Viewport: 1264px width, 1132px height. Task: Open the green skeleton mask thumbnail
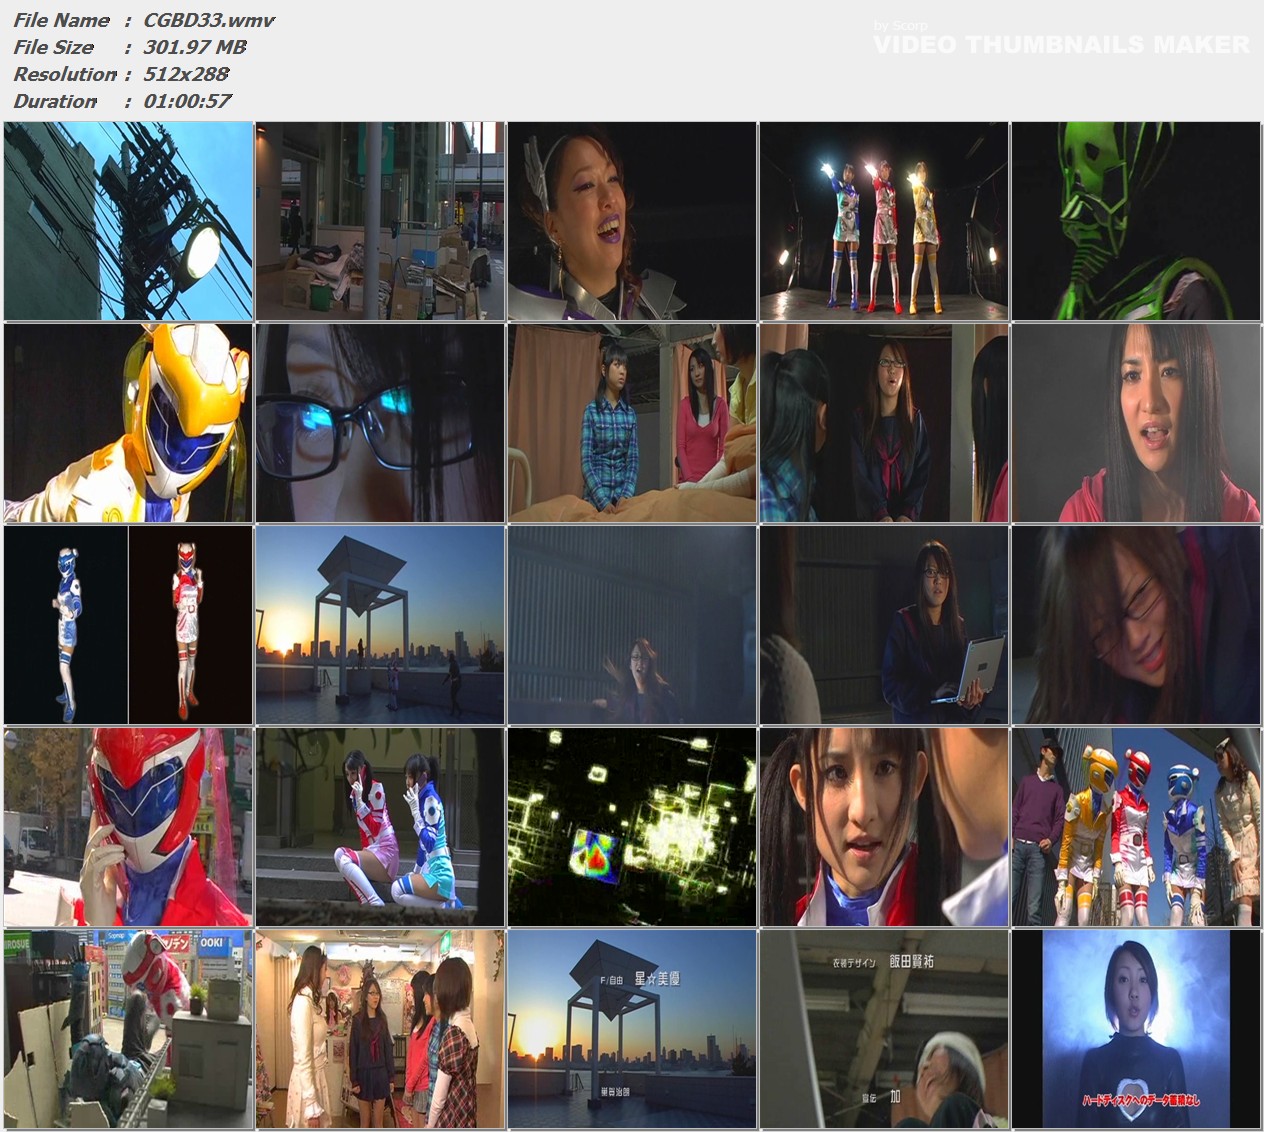tap(1136, 221)
